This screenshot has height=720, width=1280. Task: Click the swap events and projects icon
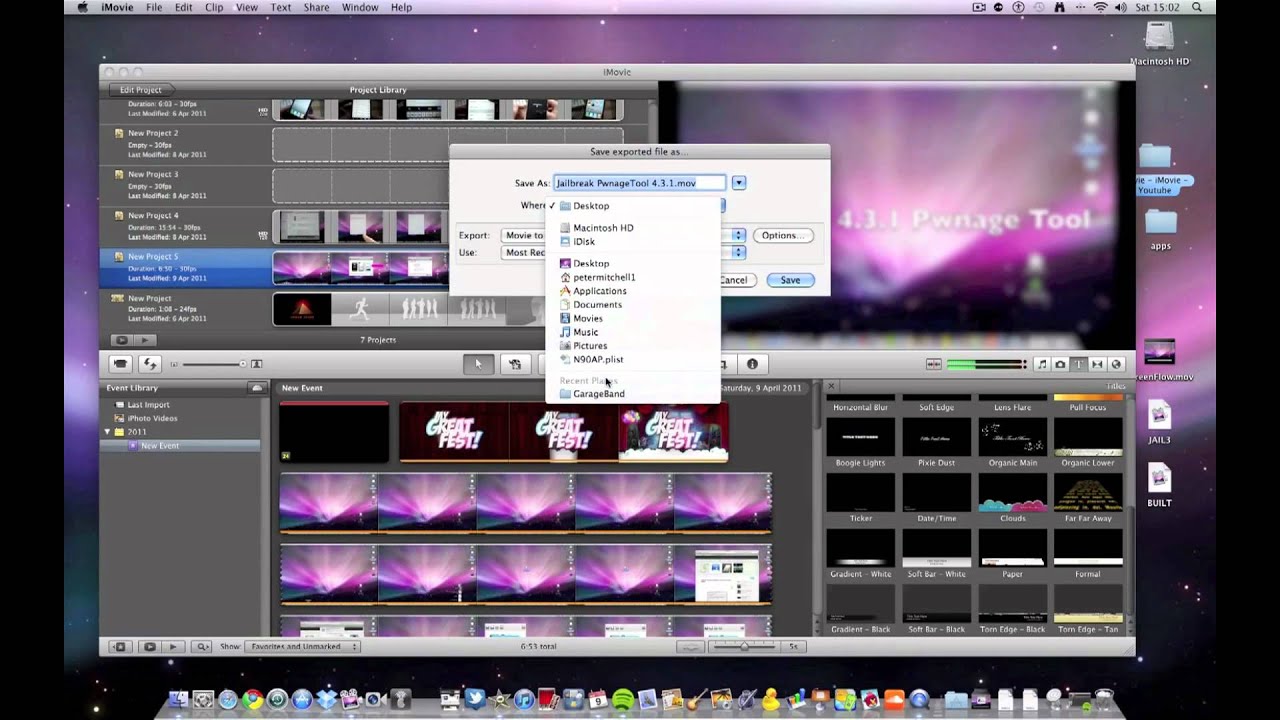pos(150,364)
